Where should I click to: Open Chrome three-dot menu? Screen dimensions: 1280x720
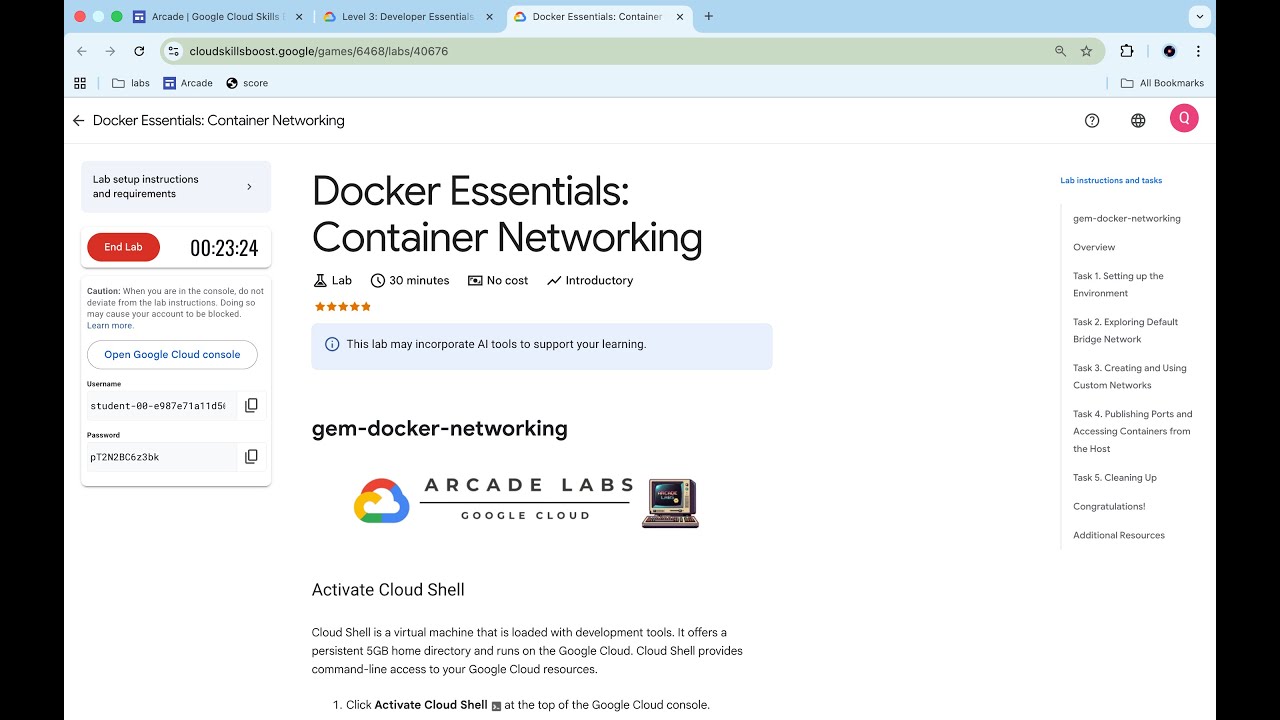(1198, 51)
